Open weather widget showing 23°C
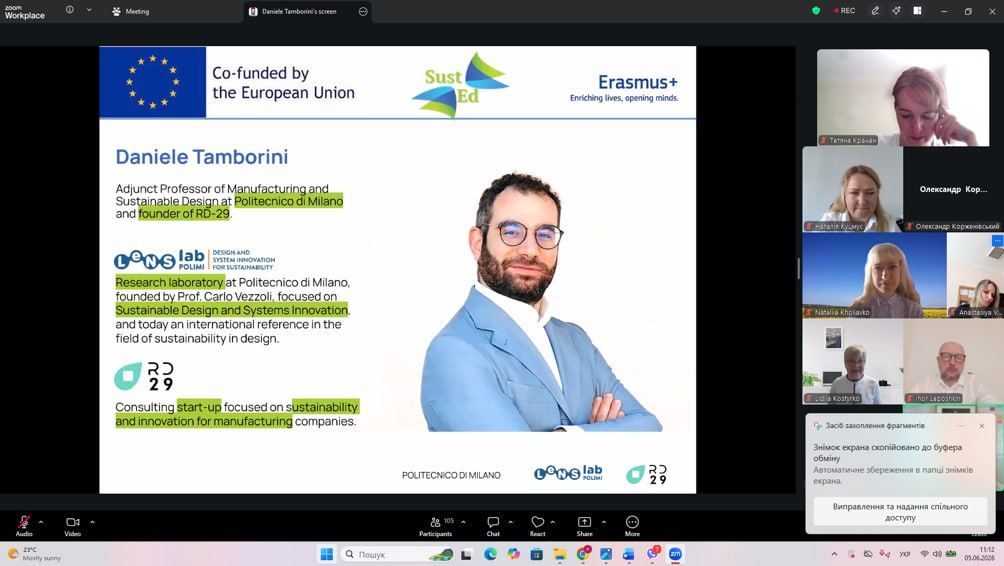This screenshot has height=566, width=1004. click(x=33, y=554)
